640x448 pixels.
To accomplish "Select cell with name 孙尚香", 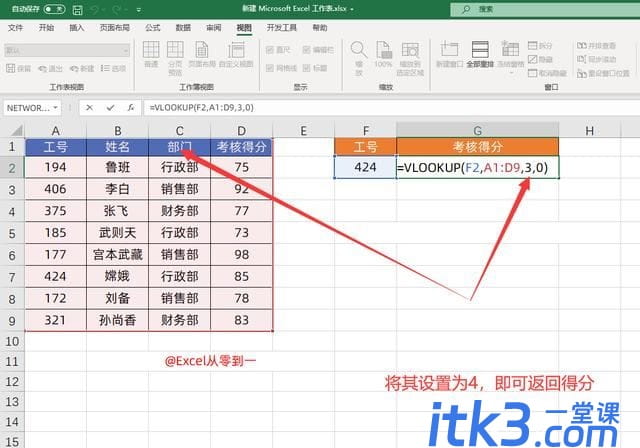I will (x=118, y=320).
